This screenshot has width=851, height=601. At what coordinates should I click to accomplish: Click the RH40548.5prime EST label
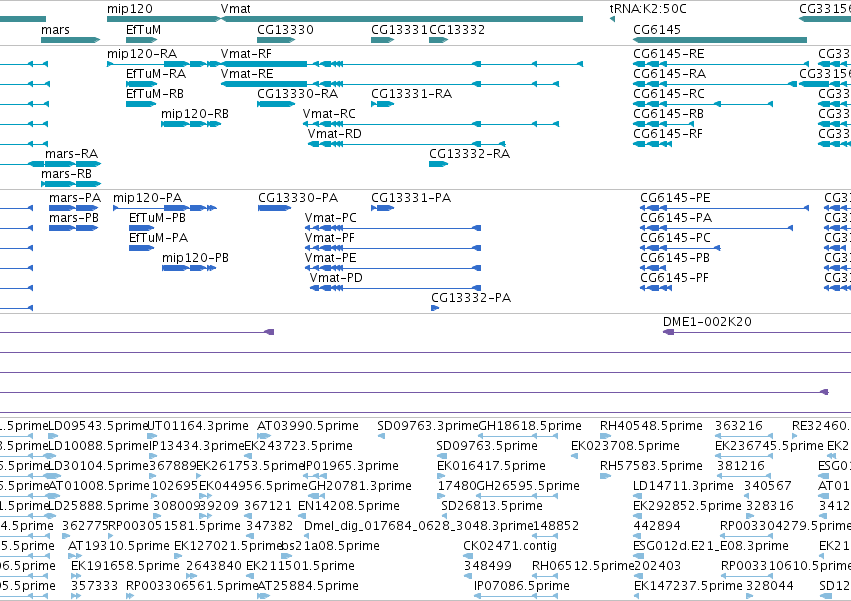pos(651,426)
